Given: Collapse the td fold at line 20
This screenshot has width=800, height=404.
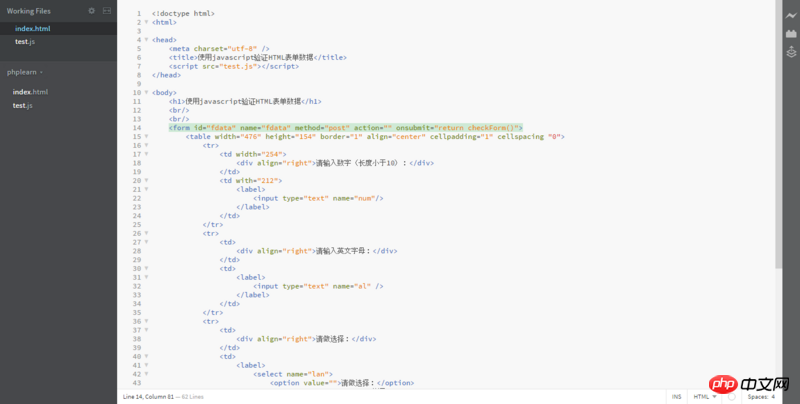Looking at the screenshot, I should pyautogui.click(x=146, y=181).
